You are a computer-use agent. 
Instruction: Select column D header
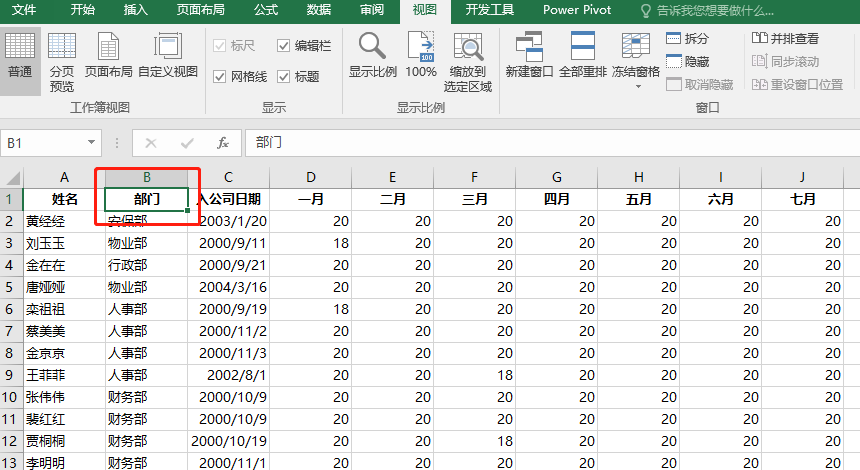click(310, 178)
